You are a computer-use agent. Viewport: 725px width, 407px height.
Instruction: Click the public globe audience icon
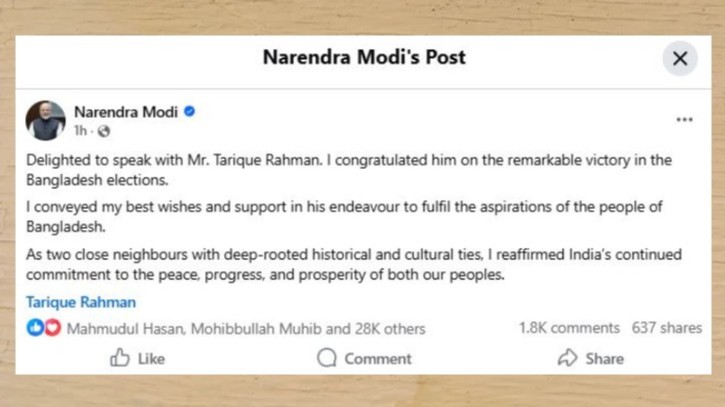[104, 131]
